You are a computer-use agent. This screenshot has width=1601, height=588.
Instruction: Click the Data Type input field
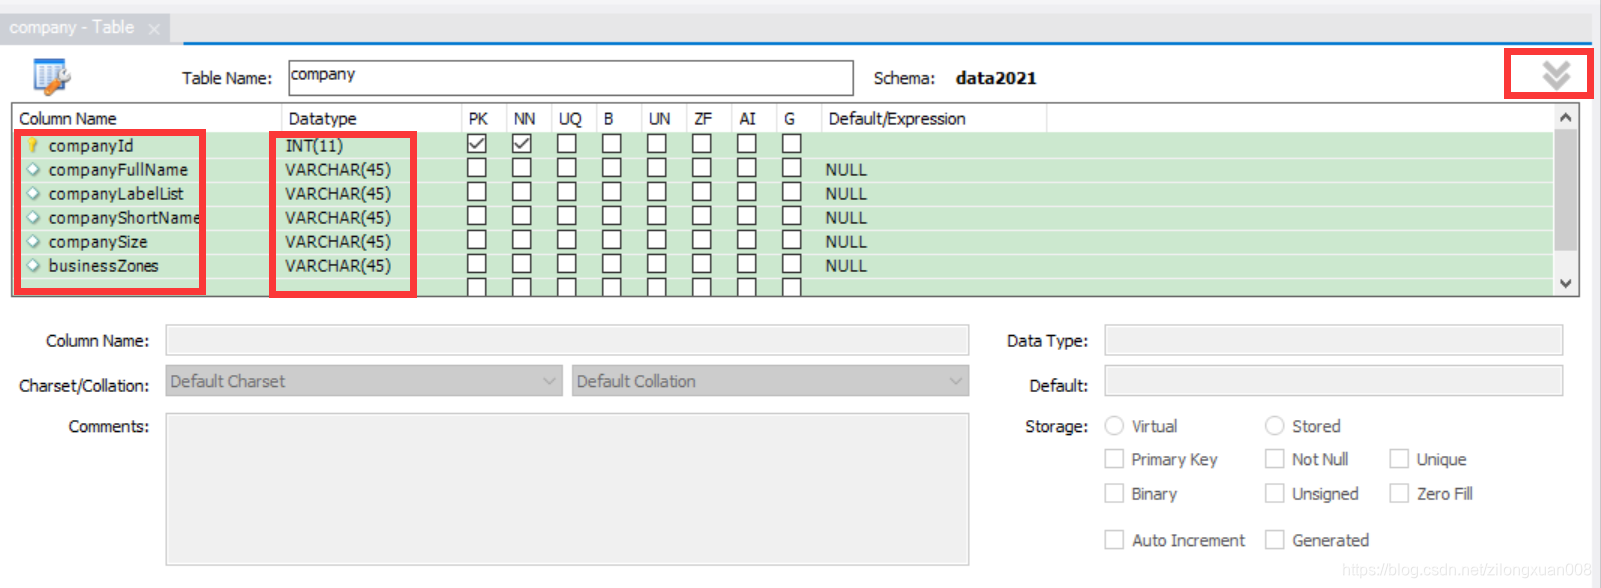click(x=1333, y=340)
